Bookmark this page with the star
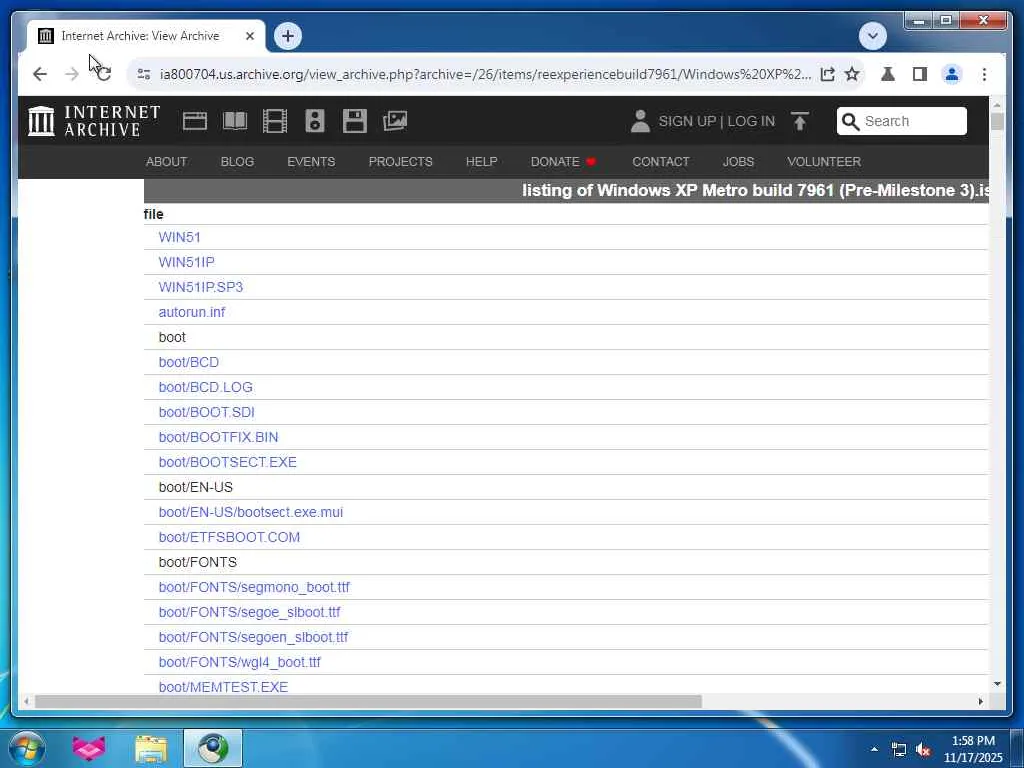 tap(852, 74)
